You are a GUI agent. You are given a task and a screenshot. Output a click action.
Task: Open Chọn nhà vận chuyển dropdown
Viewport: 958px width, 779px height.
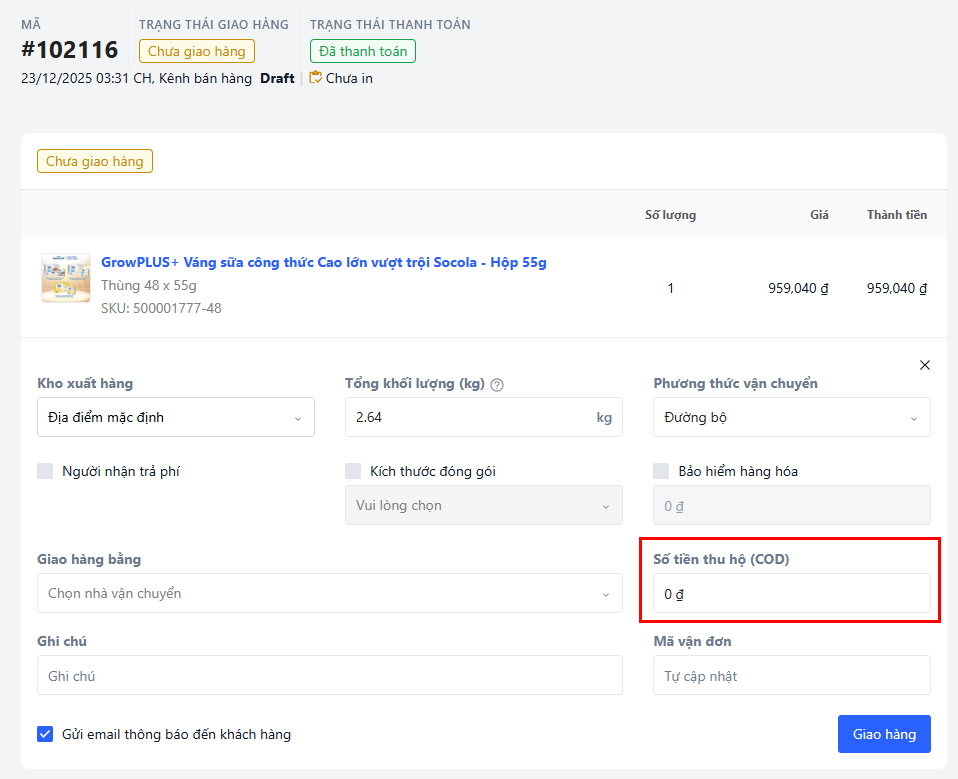[329, 593]
